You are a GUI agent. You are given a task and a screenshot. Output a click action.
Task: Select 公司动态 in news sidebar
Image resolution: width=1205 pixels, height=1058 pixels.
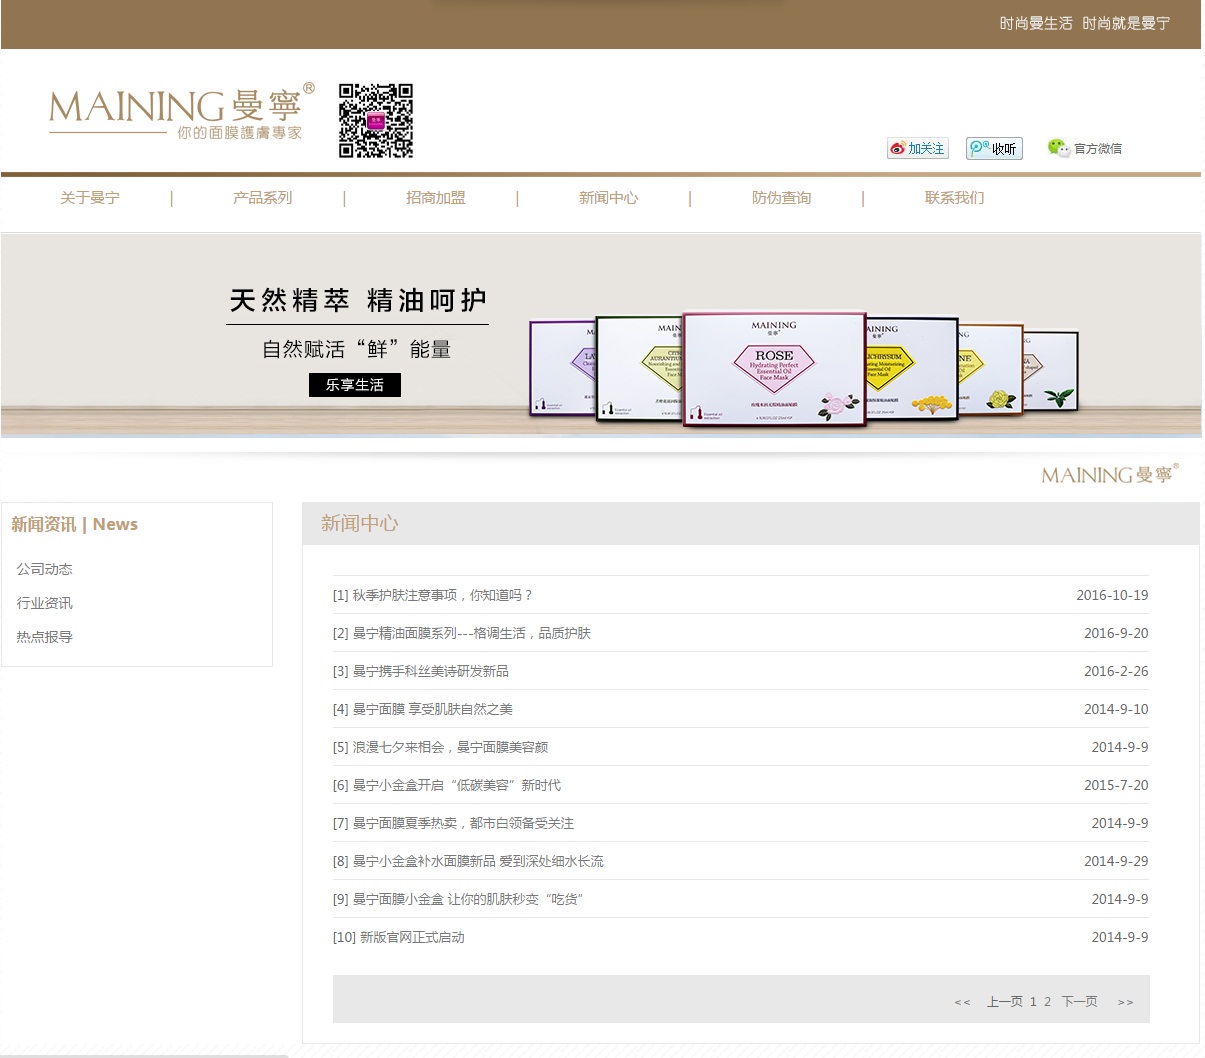point(44,569)
